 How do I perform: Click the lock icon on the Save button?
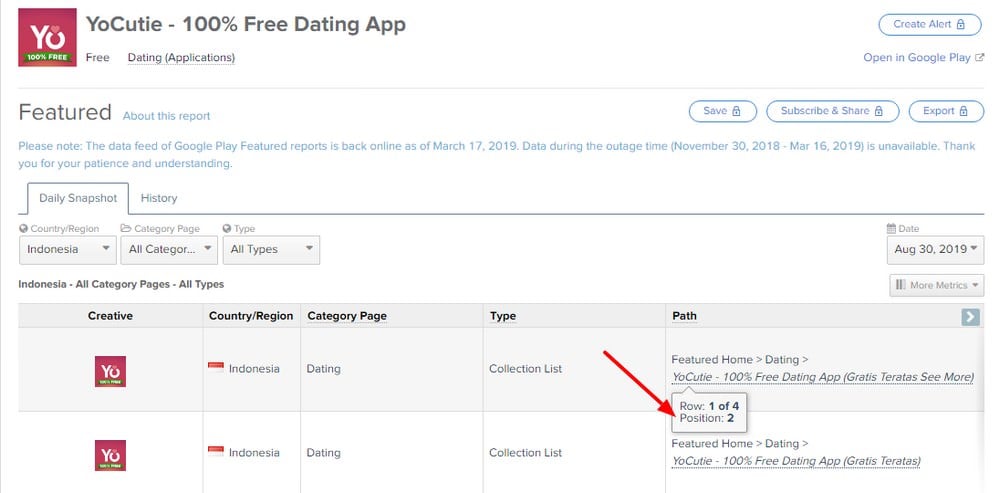coord(737,111)
